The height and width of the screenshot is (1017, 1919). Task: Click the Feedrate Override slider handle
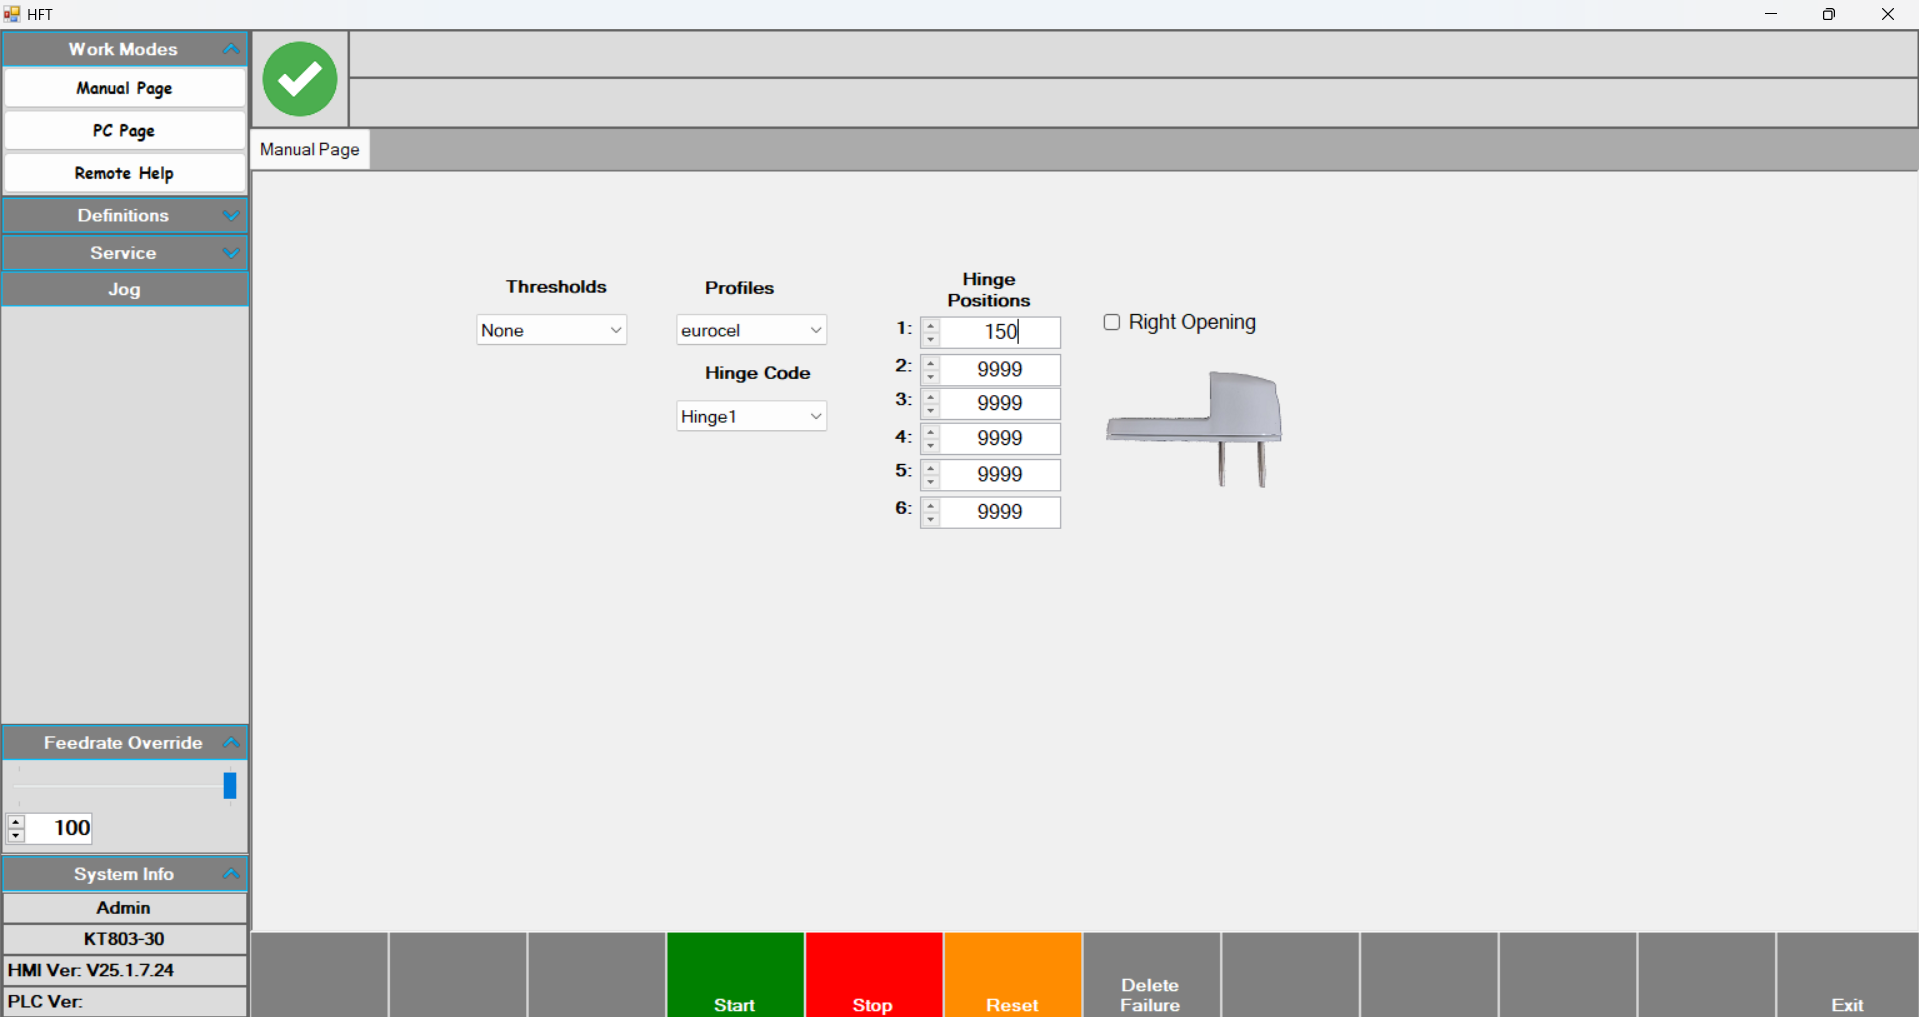pyautogui.click(x=229, y=786)
